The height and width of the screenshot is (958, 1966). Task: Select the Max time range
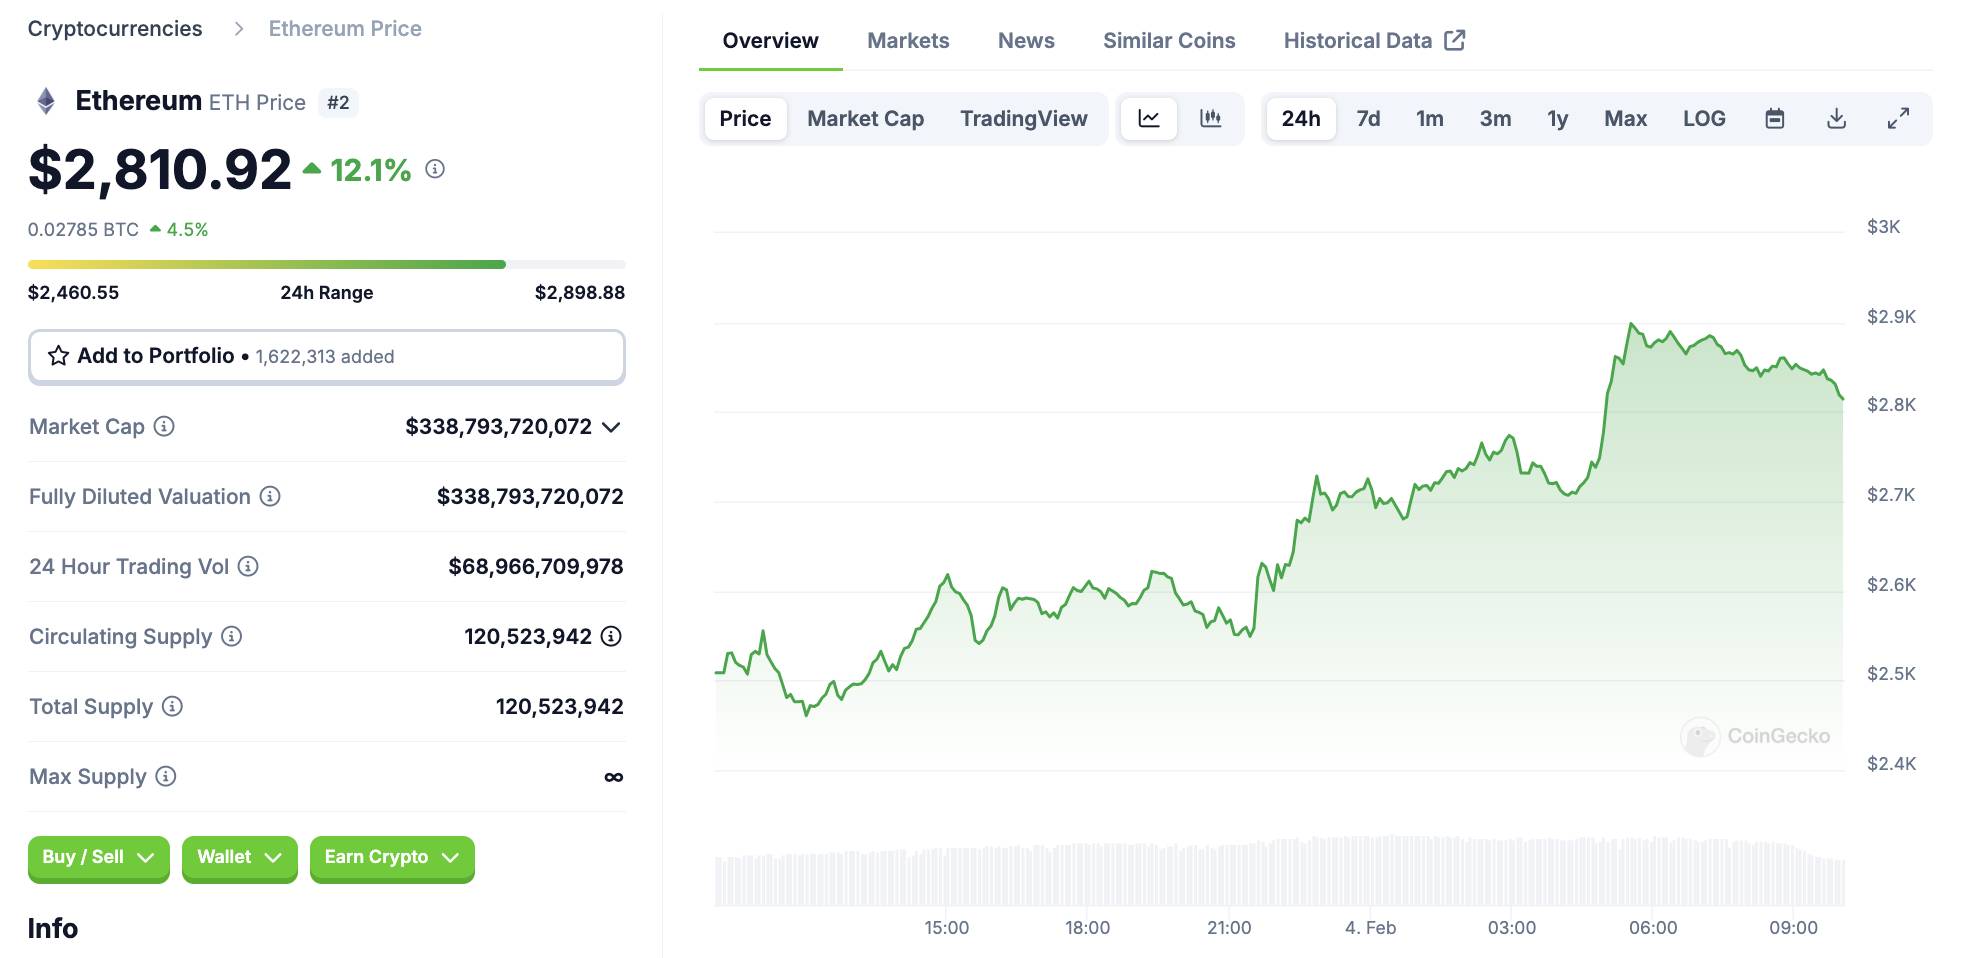1625,119
